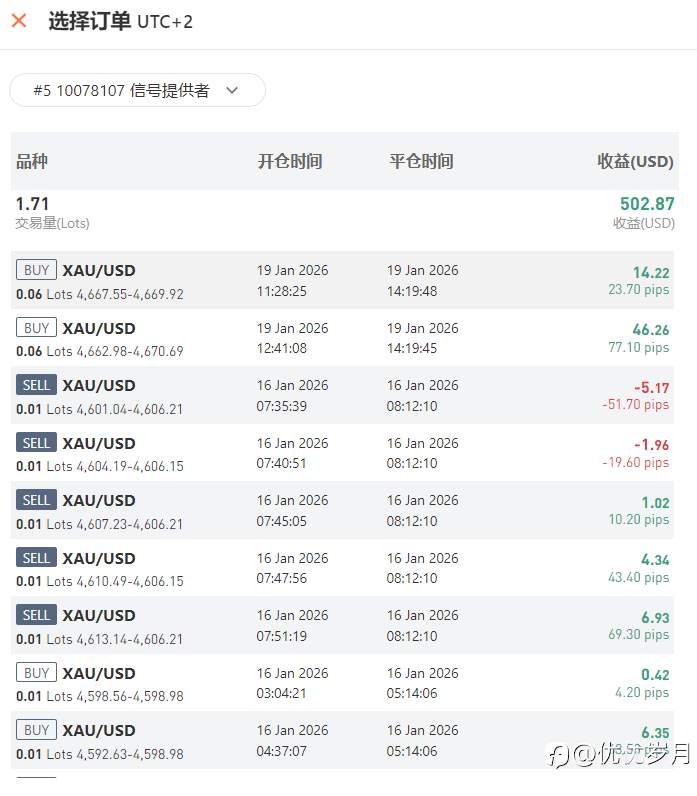697x796 pixels.
Task: Click SELL badge of 07:35:39 order
Action: click(x=36, y=385)
